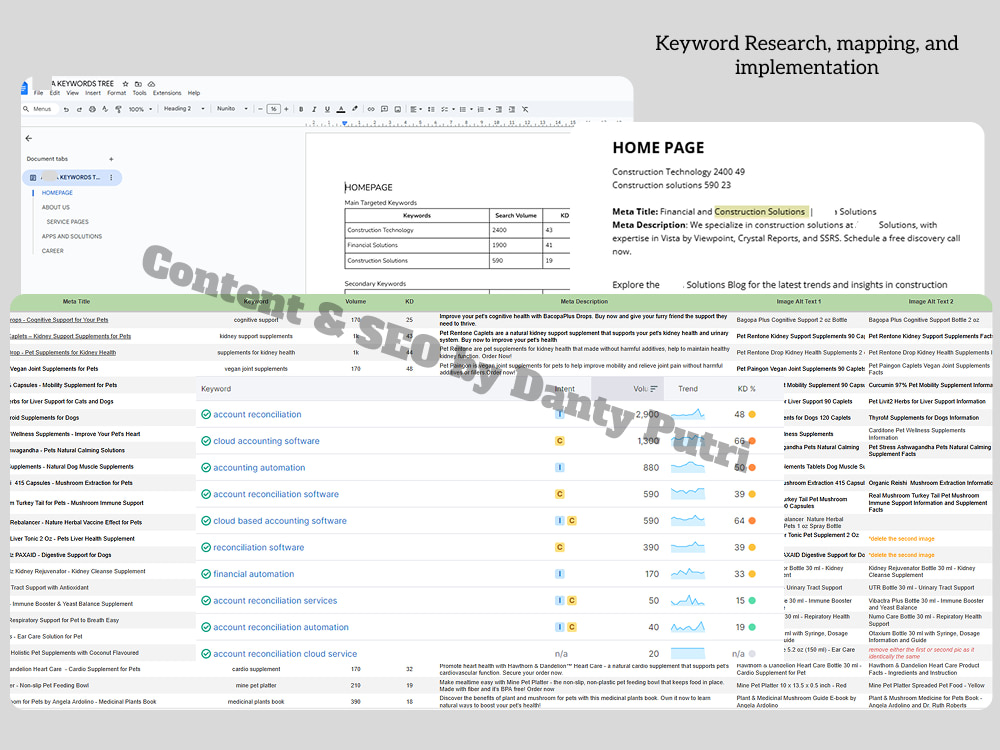This screenshot has width=1000, height=750.
Task: Open the View menu
Action: 73,93
